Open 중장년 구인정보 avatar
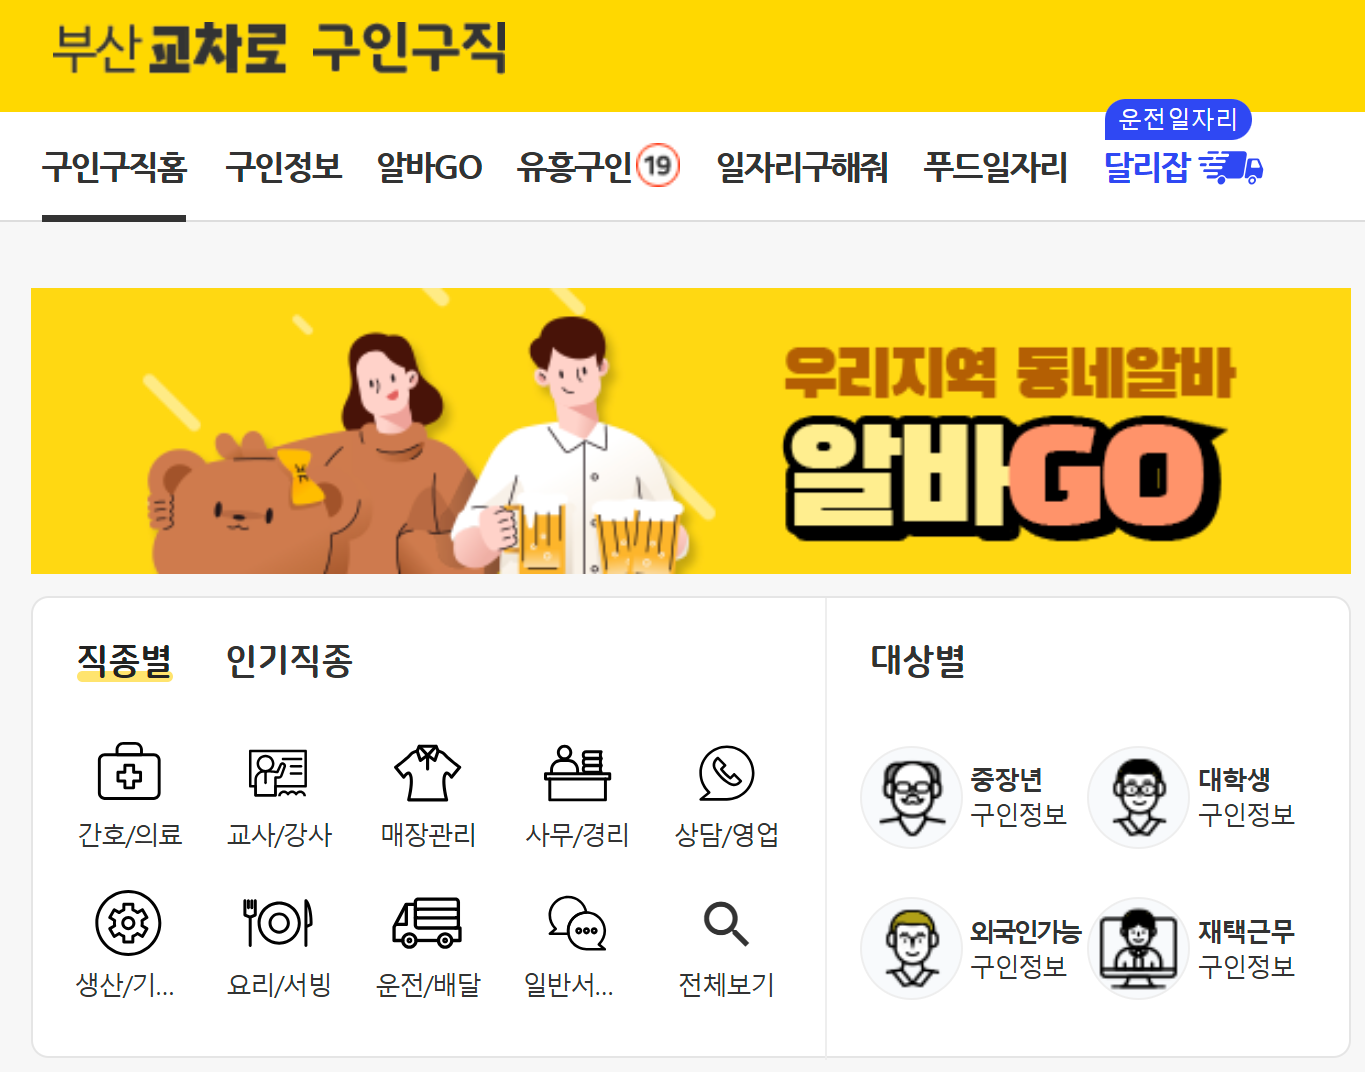The width and height of the screenshot is (1365, 1072). click(911, 797)
